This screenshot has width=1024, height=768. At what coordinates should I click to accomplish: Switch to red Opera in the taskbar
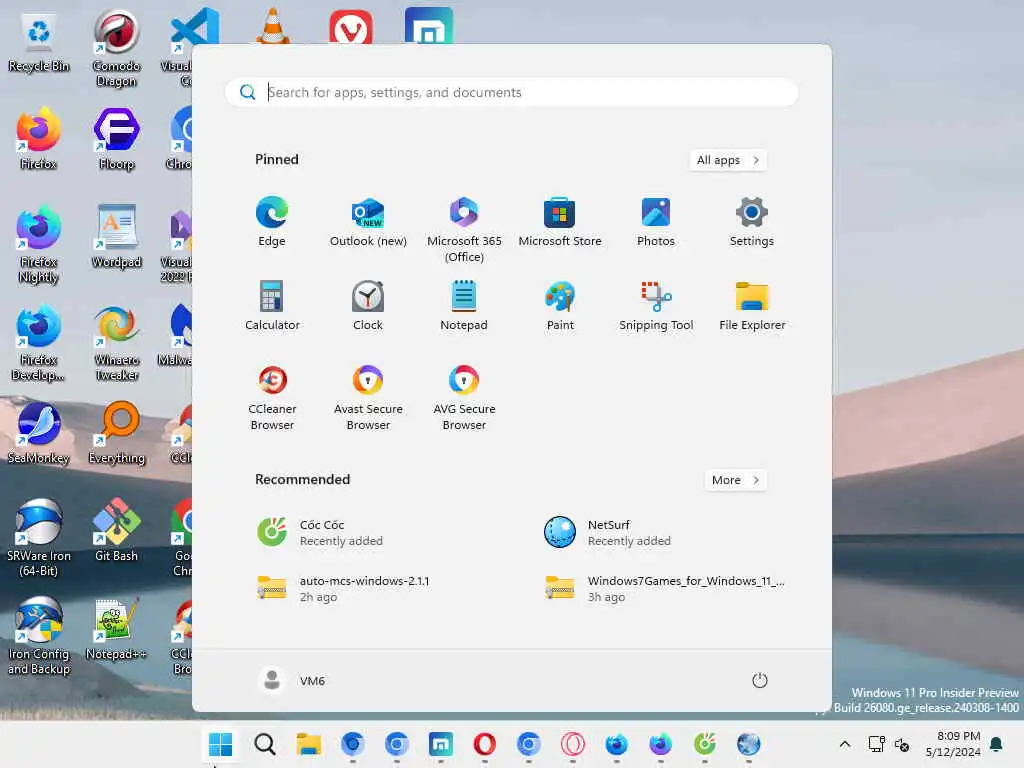click(485, 744)
